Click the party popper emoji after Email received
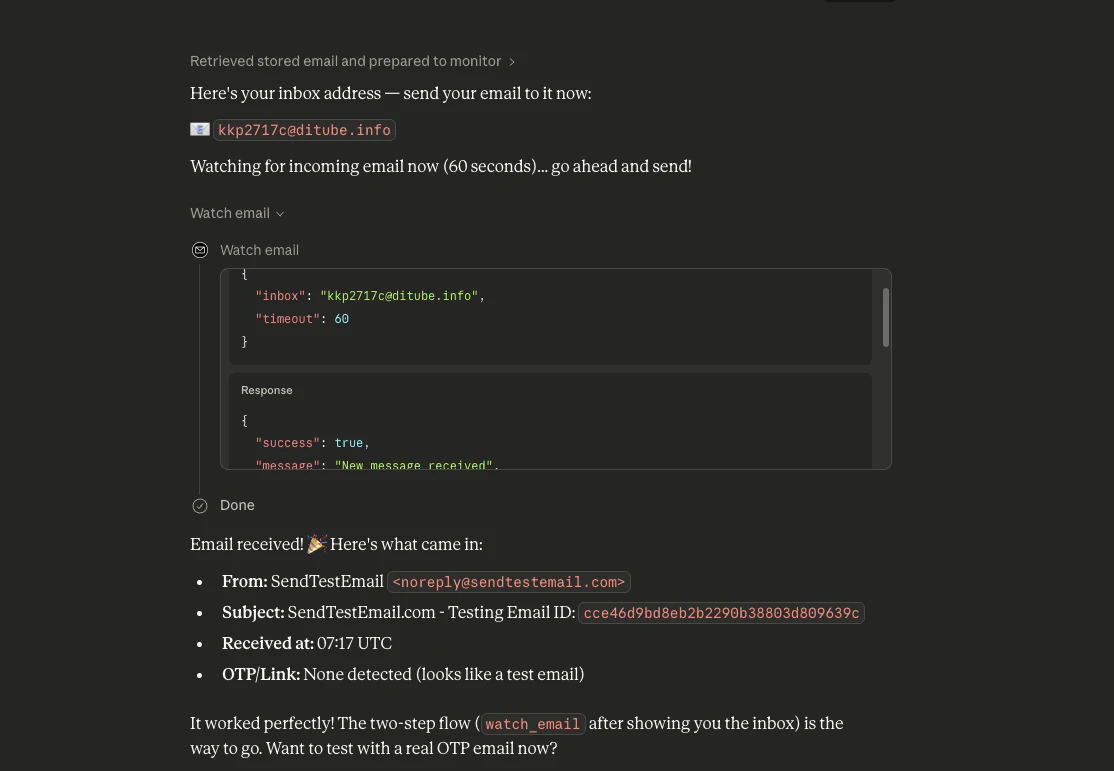This screenshot has height=771, width=1114. 317,544
